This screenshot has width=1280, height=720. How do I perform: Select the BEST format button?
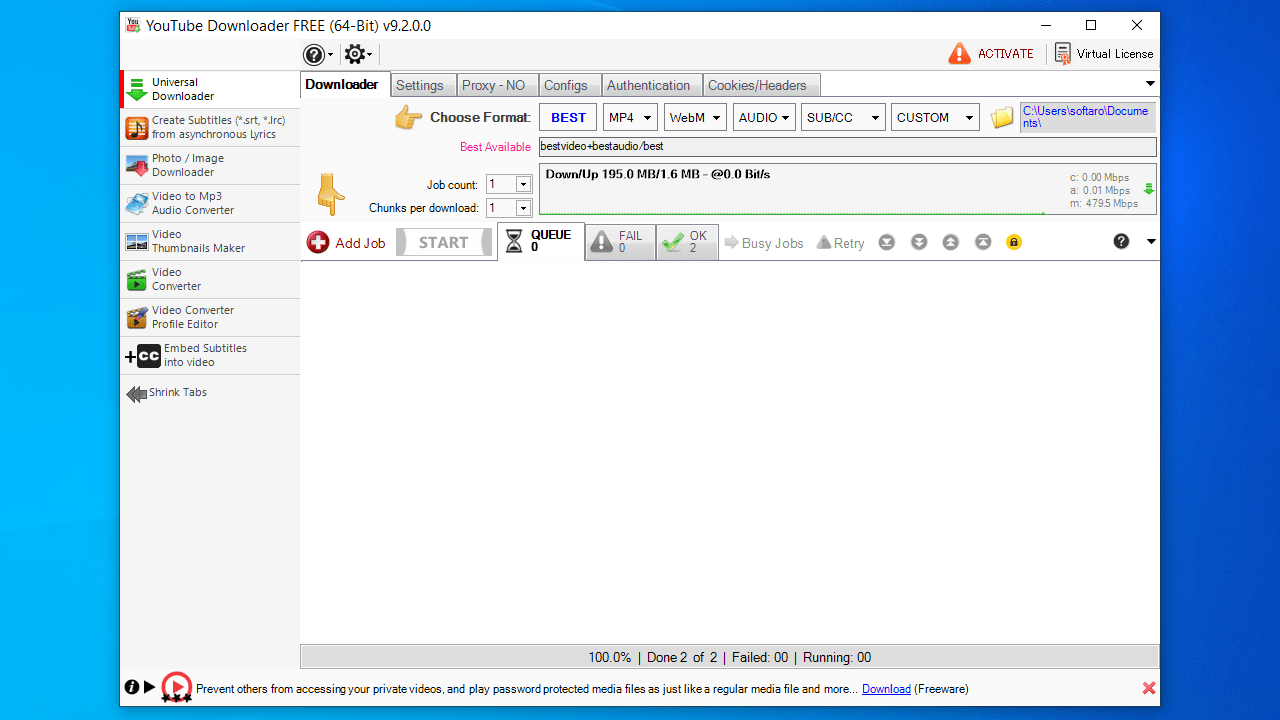(568, 118)
